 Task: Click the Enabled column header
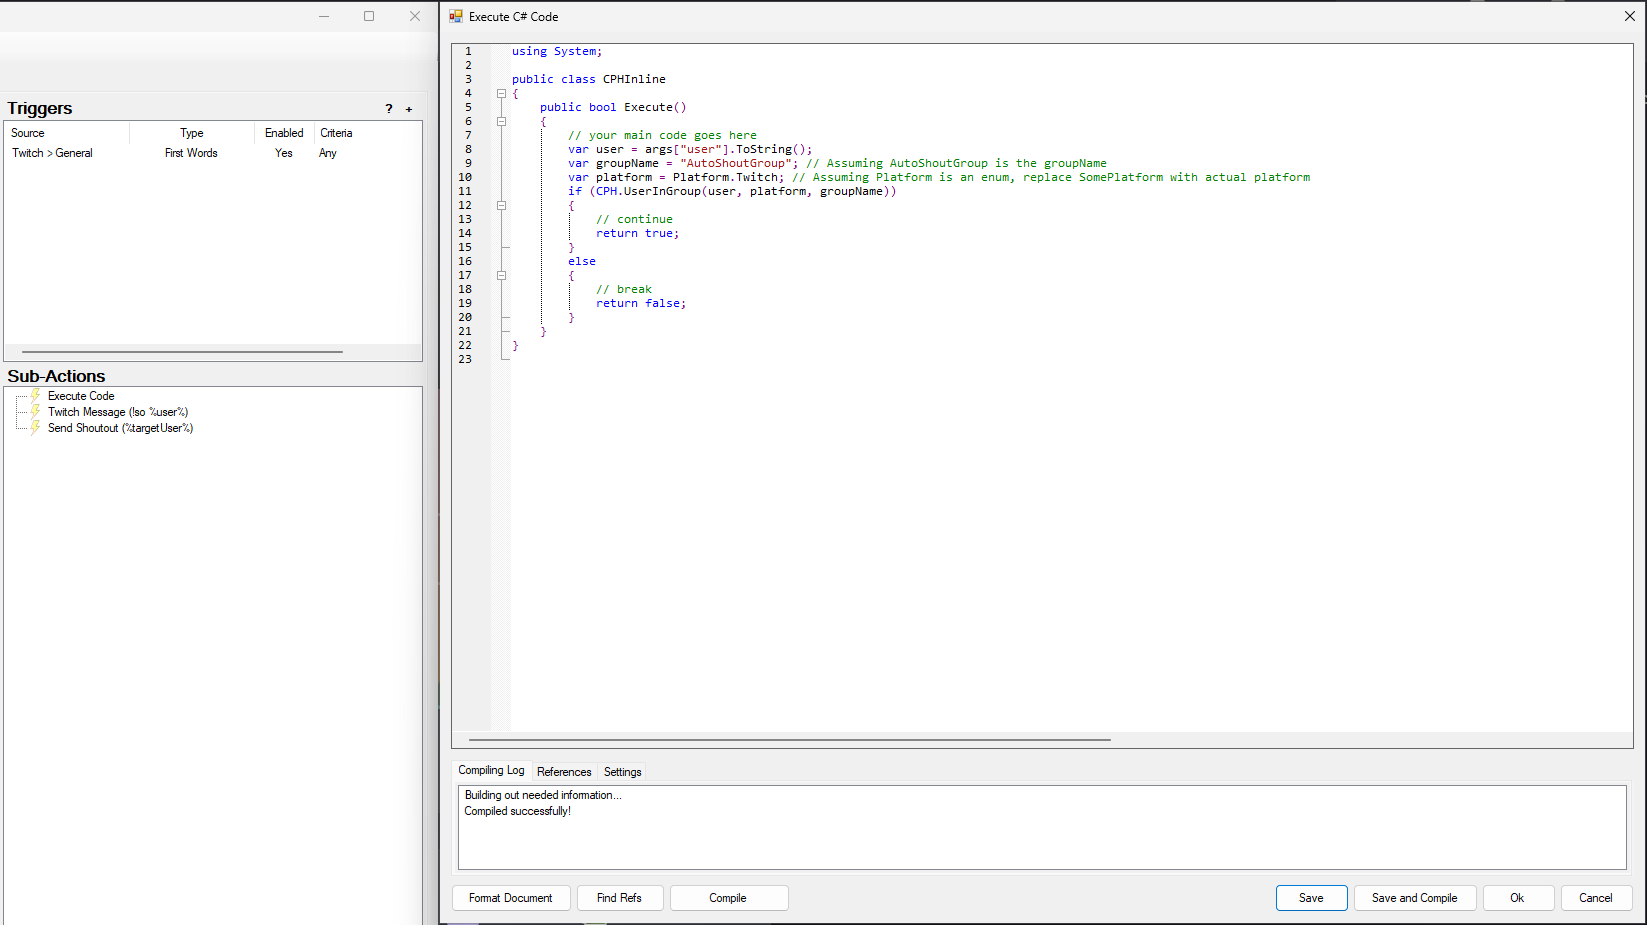(x=284, y=133)
